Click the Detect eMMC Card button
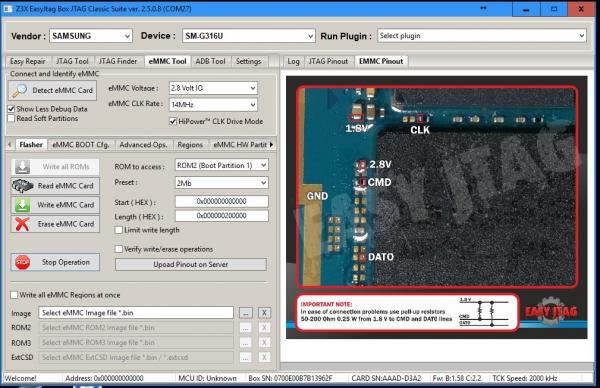600x388 pixels. click(x=52, y=90)
